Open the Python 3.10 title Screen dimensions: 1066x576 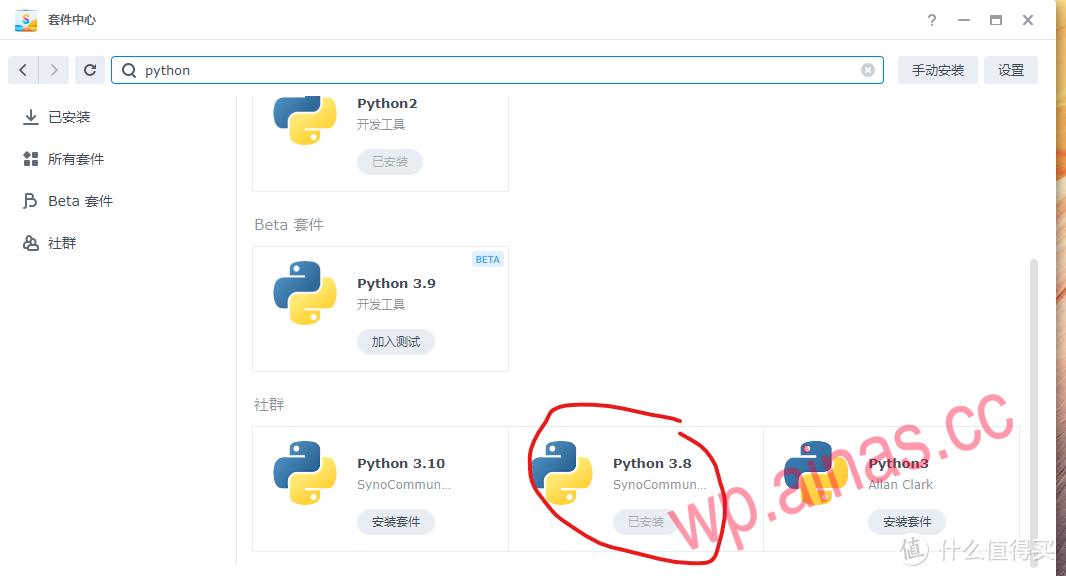click(x=401, y=463)
